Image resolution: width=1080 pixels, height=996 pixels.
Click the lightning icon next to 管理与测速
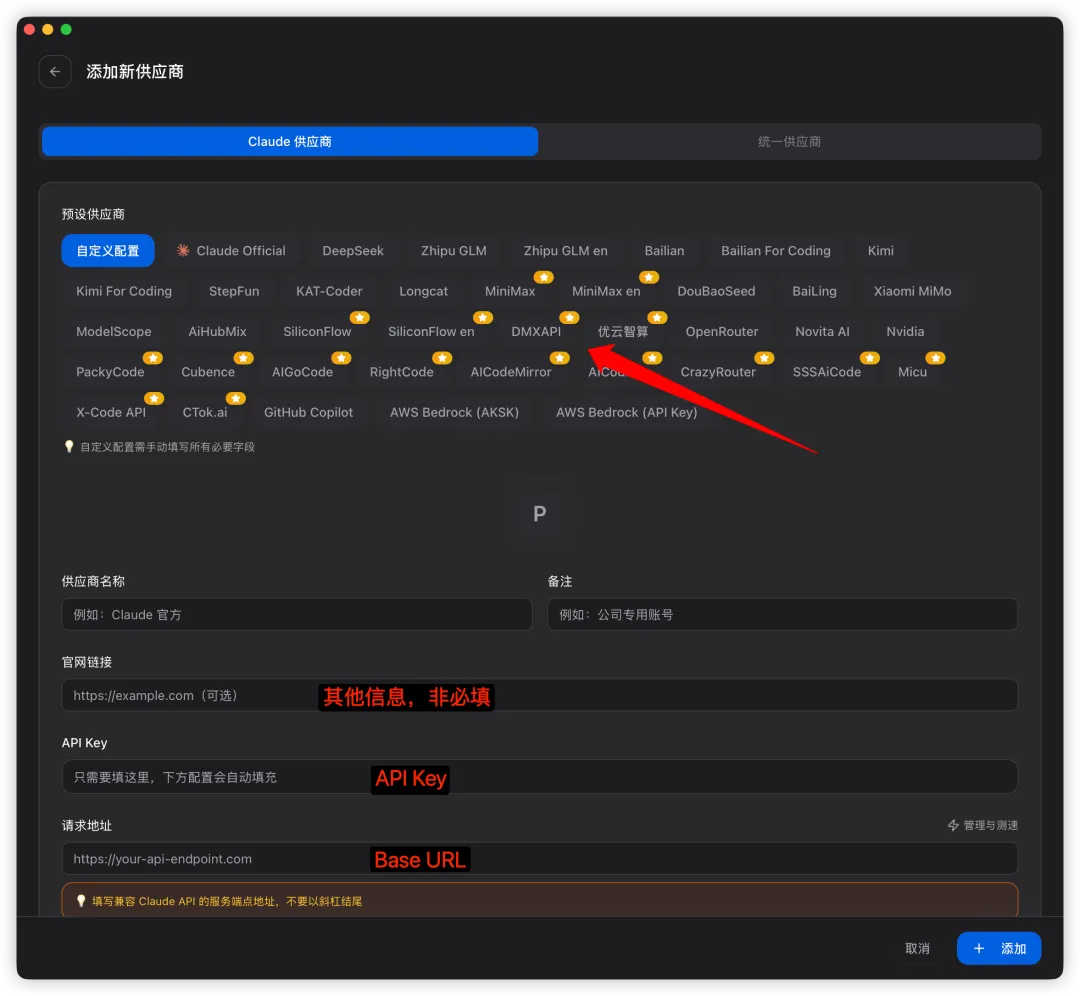pos(953,825)
